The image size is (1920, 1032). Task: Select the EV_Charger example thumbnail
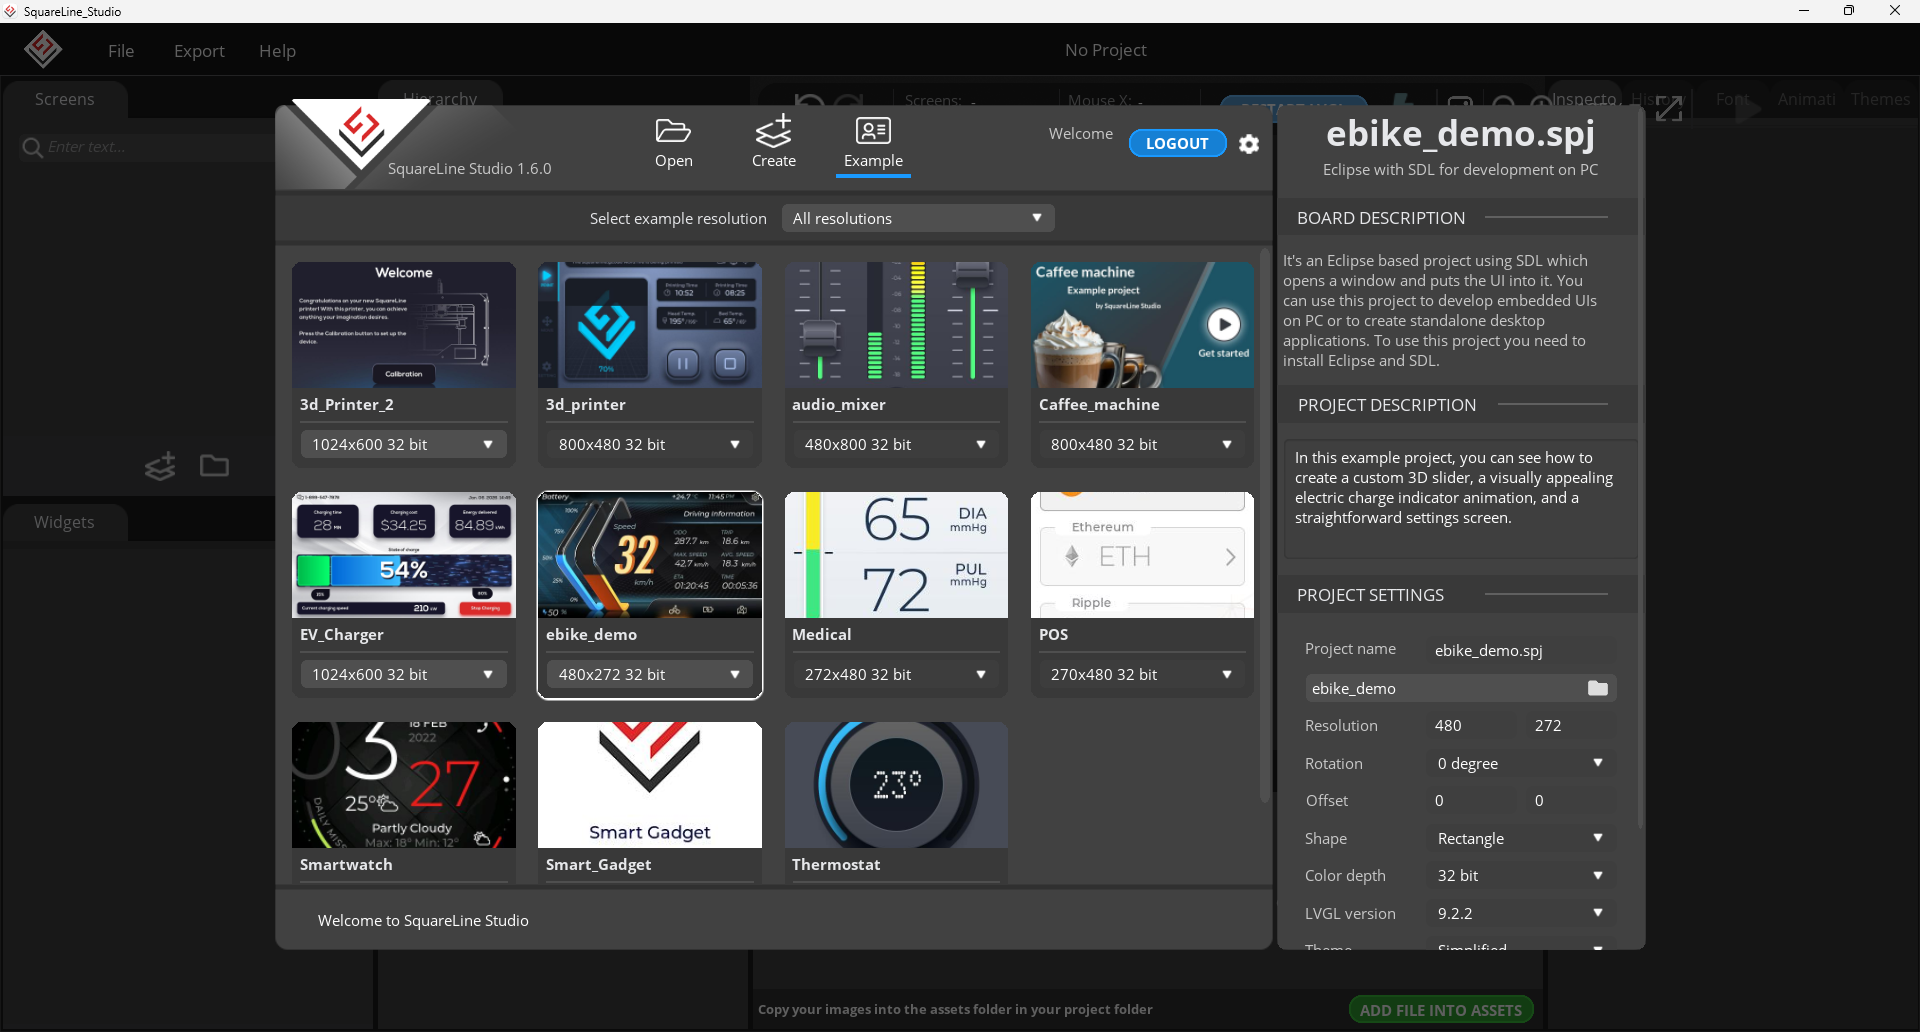[404, 555]
